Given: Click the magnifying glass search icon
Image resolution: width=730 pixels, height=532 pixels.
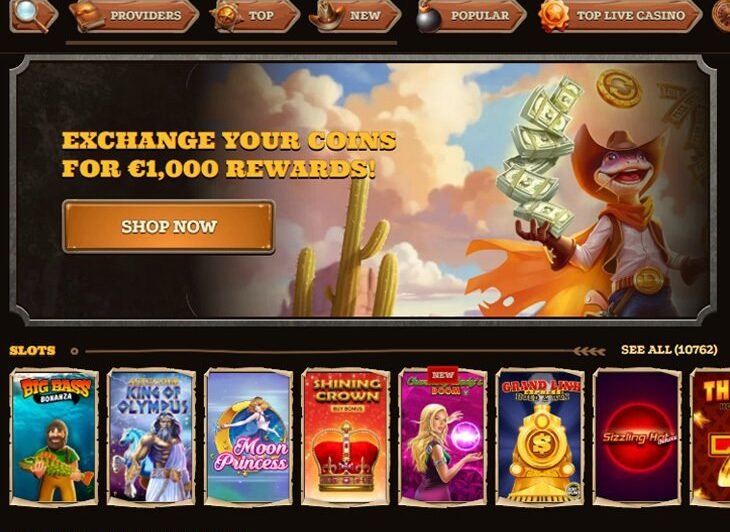Looking at the screenshot, I should coord(30,14).
